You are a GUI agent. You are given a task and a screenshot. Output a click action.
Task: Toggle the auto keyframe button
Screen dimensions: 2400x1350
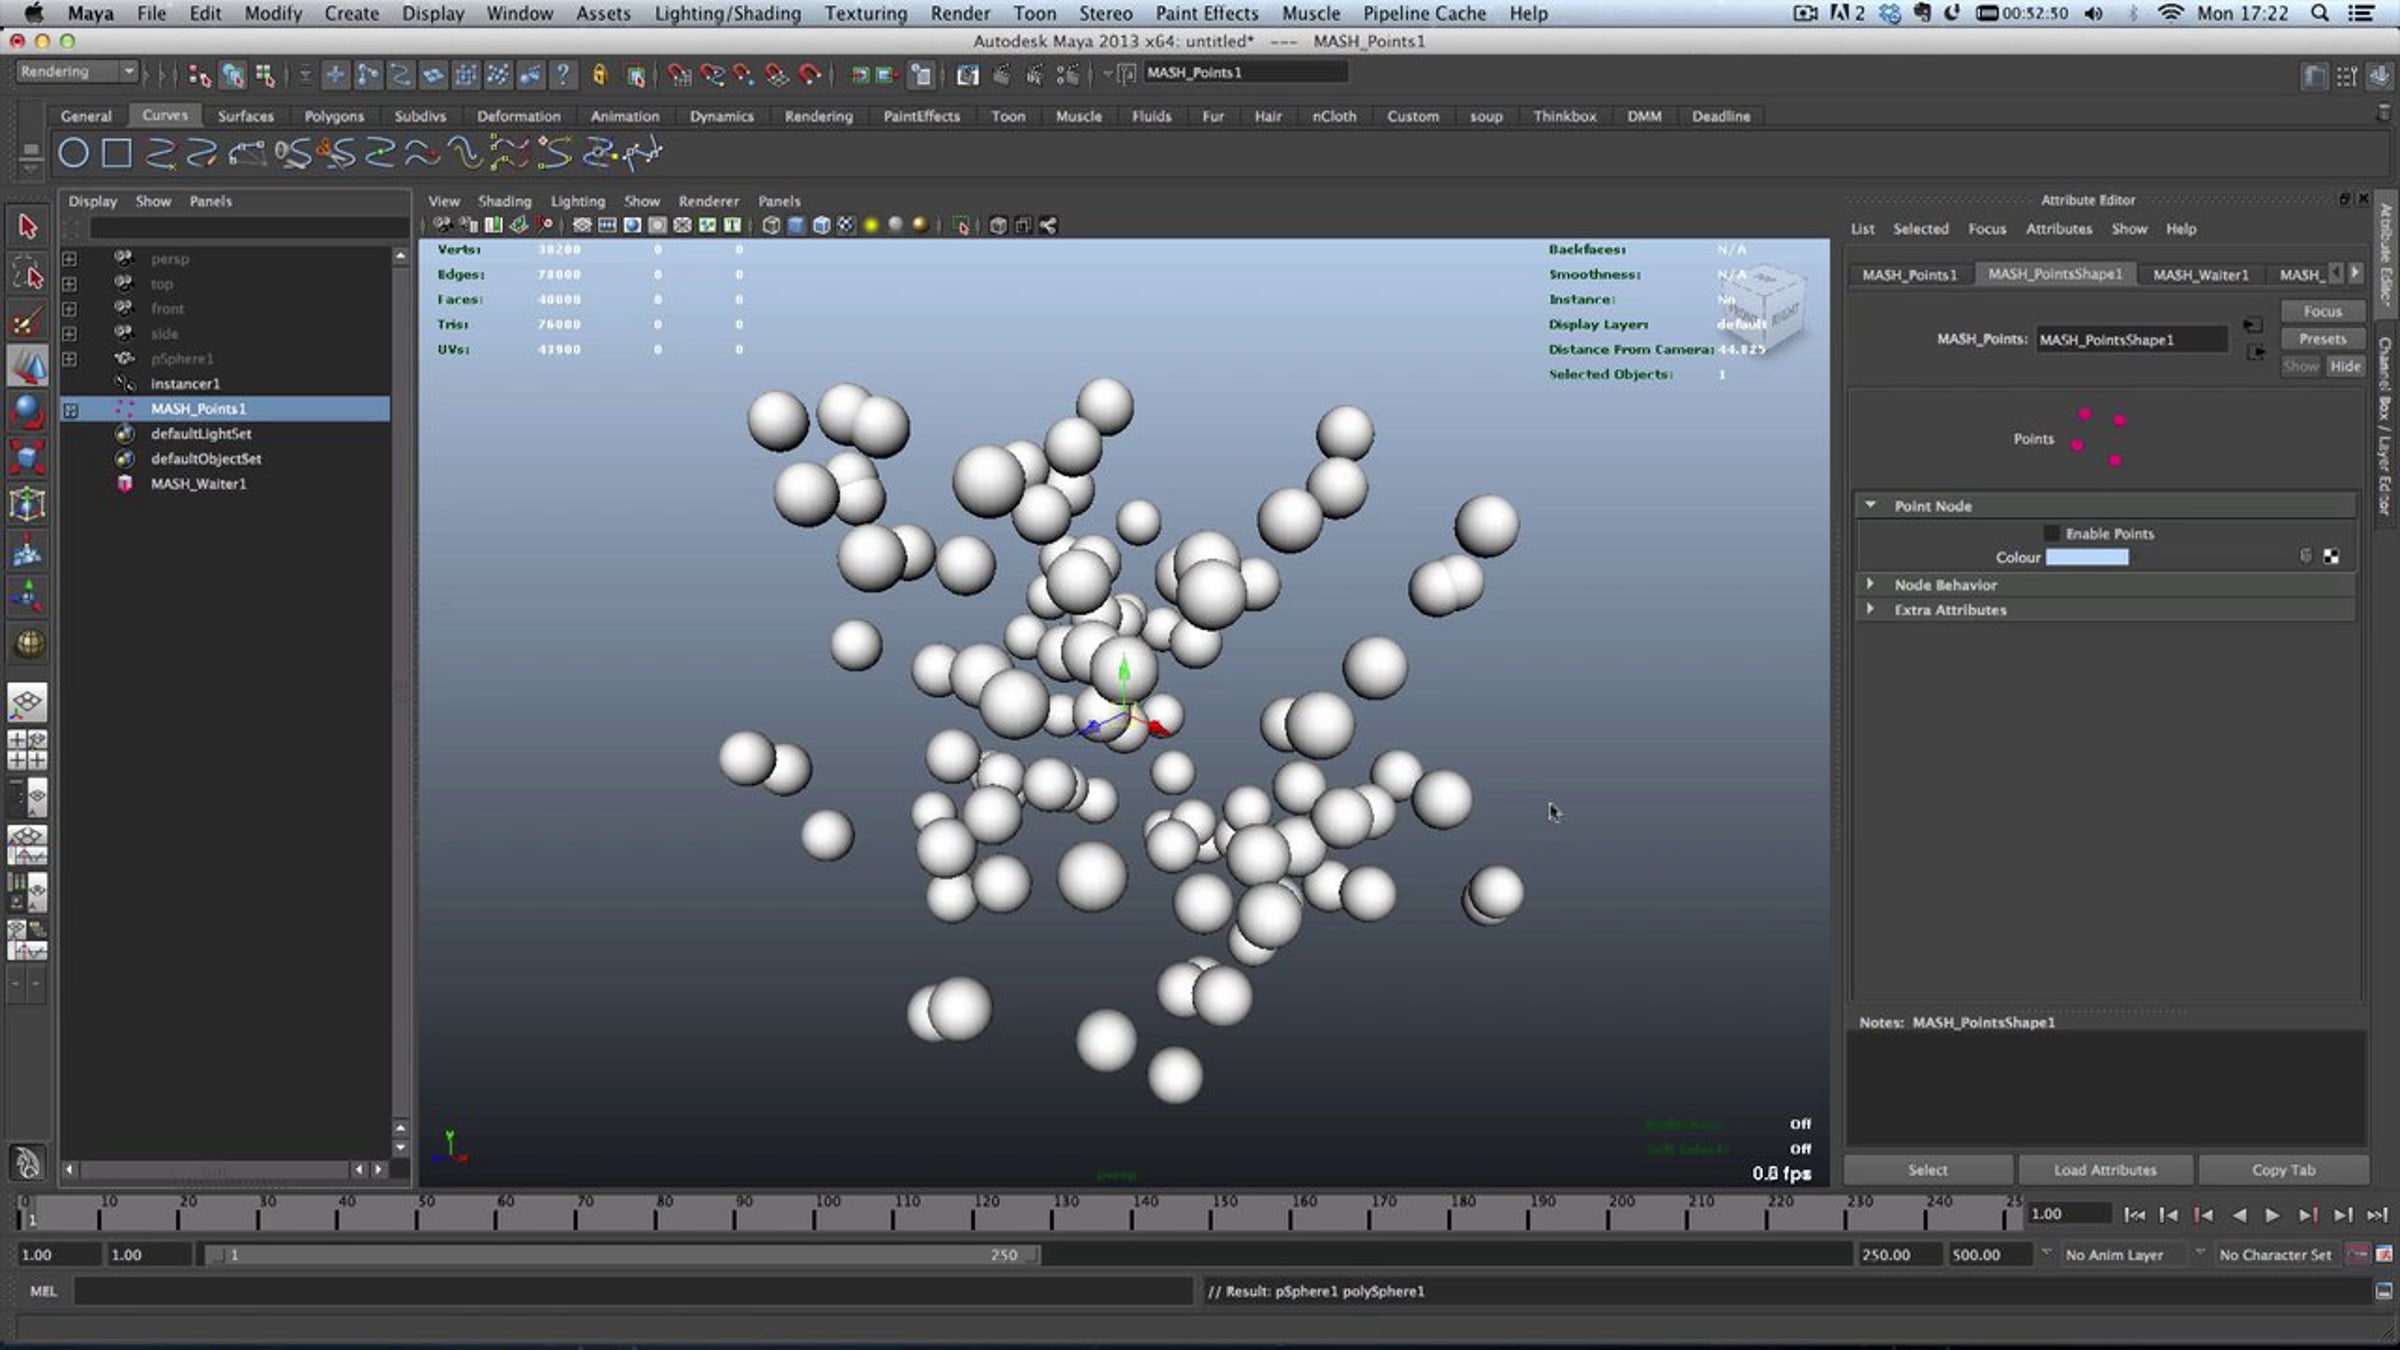point(2358,1254)
